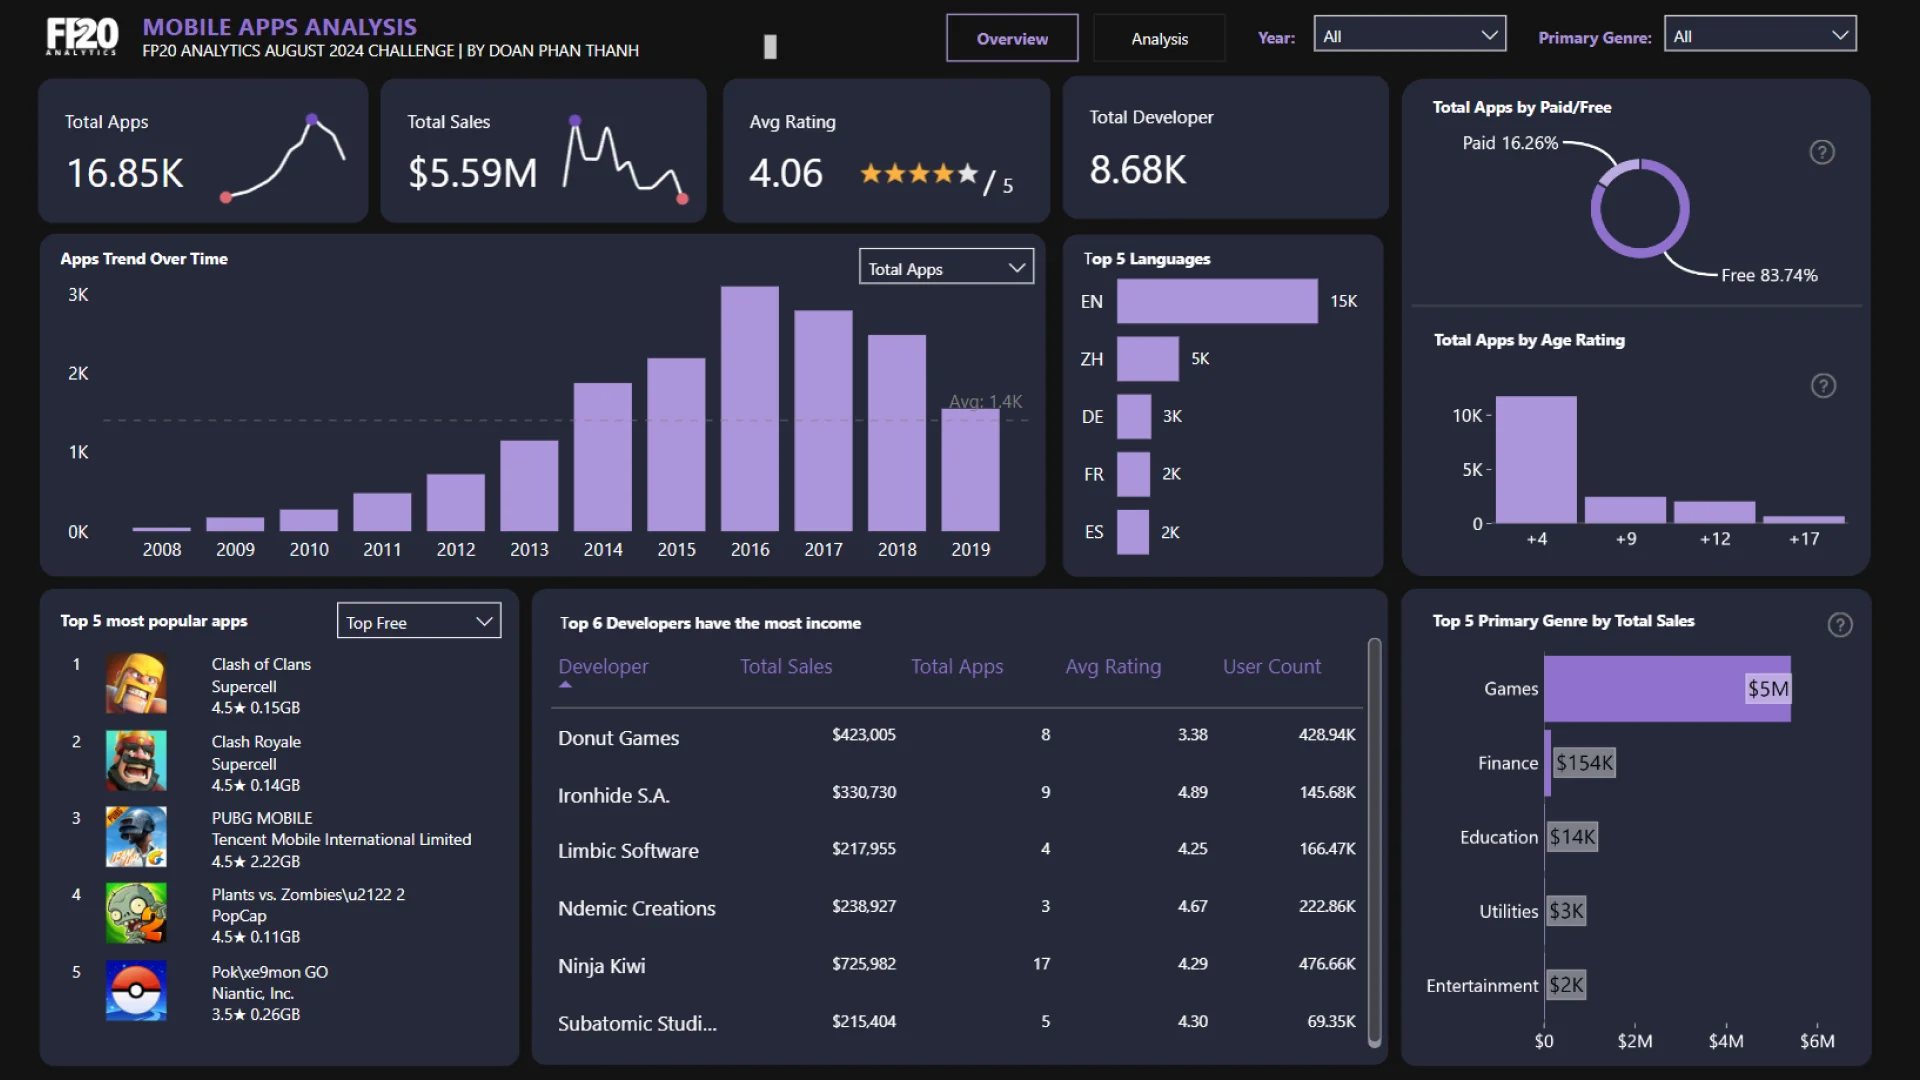Viewport: 1920px width, 1080px height.
Task: Click the Free 83.74% label
Action: [x=1769, y=275]
